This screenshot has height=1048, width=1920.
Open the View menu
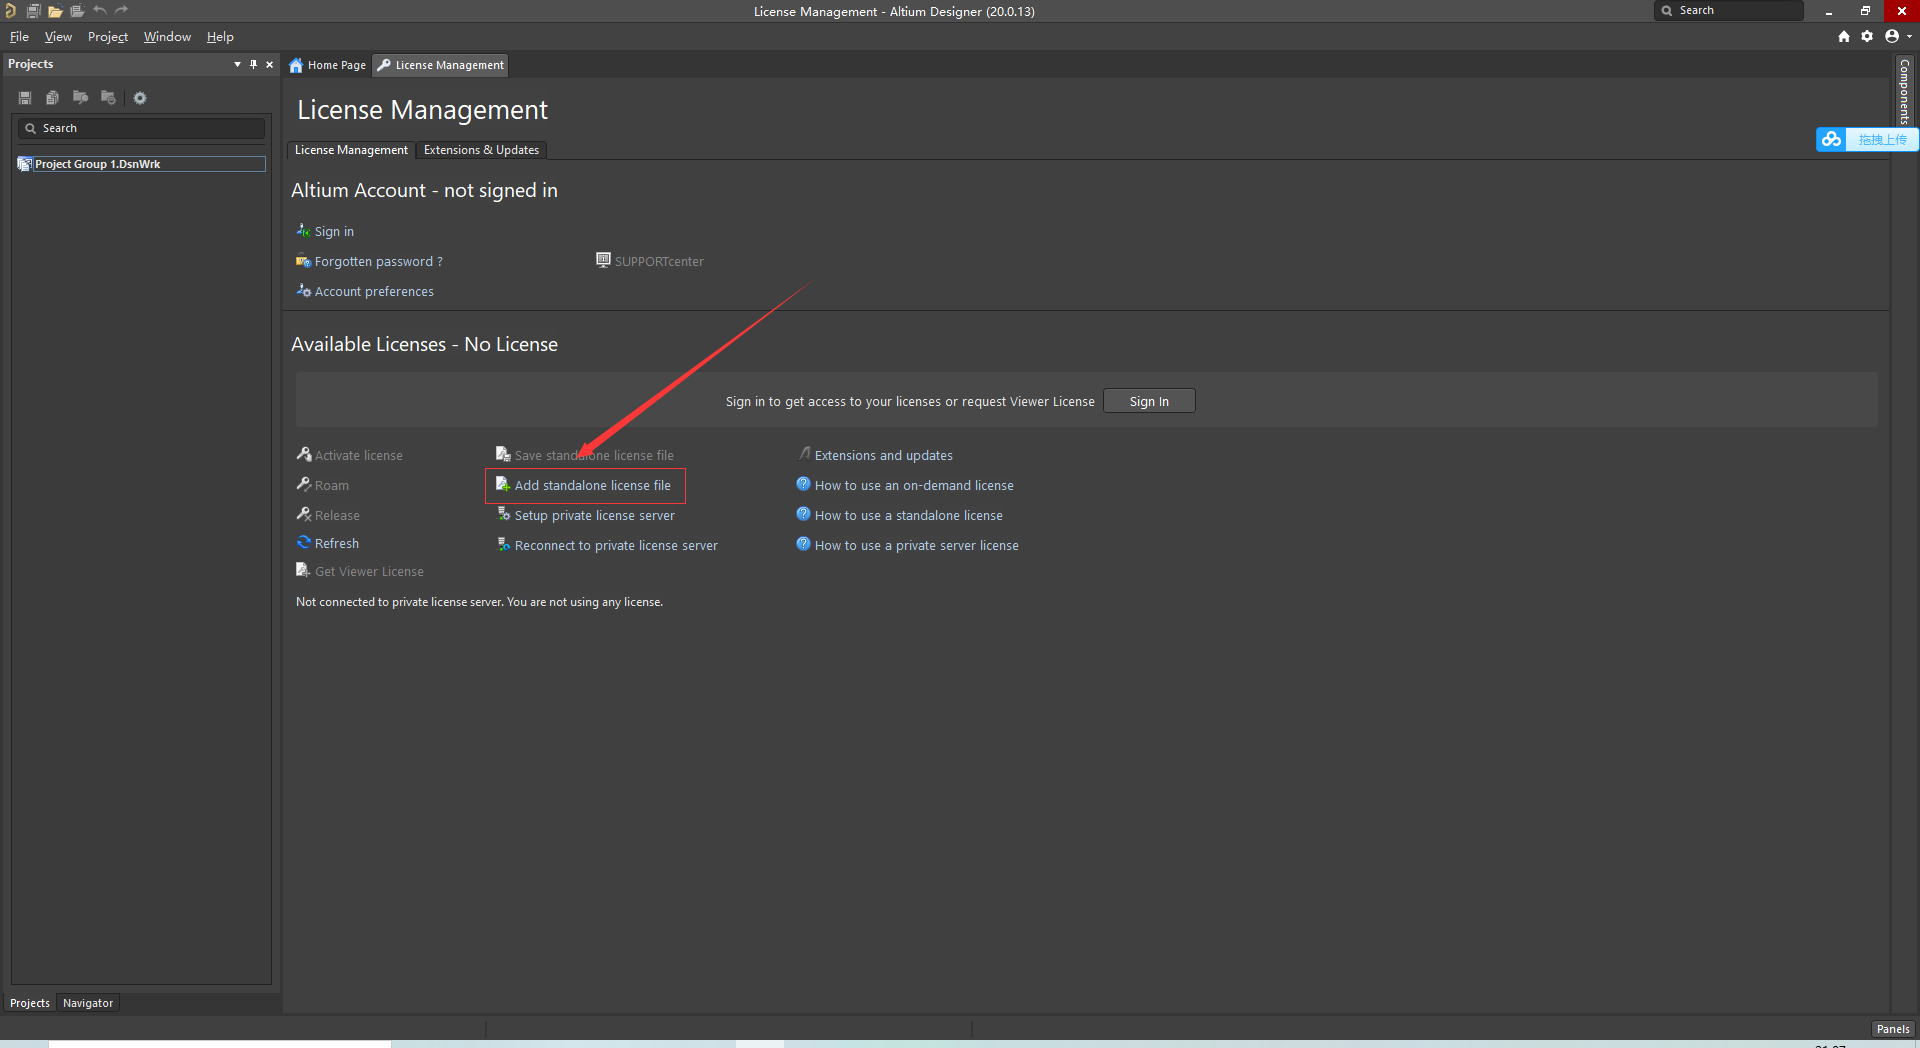[58, 37]
